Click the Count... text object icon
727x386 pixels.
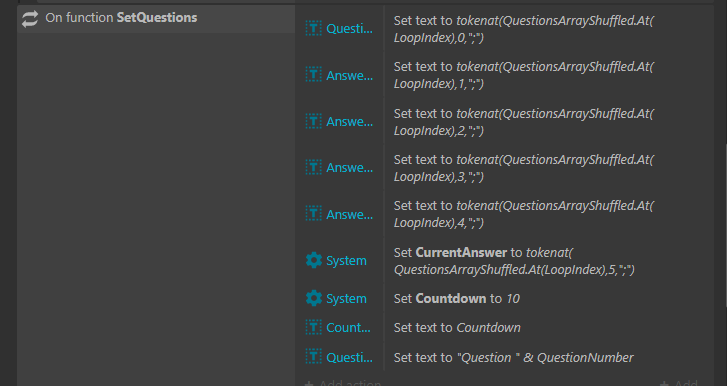coord(313,328)
